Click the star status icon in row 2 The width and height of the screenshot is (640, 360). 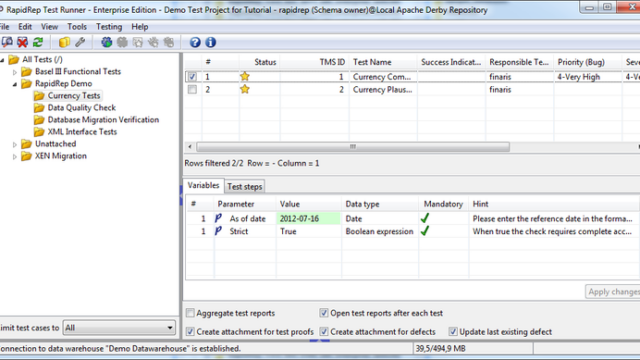click(244, 89)
